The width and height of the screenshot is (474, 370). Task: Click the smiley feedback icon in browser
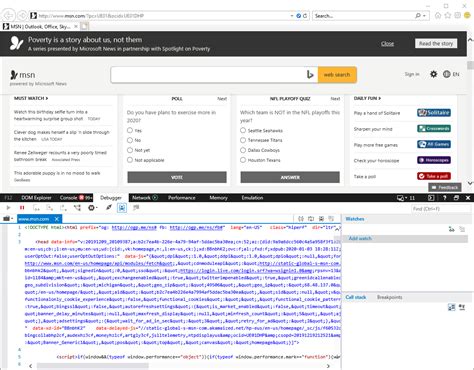[467, 15]
